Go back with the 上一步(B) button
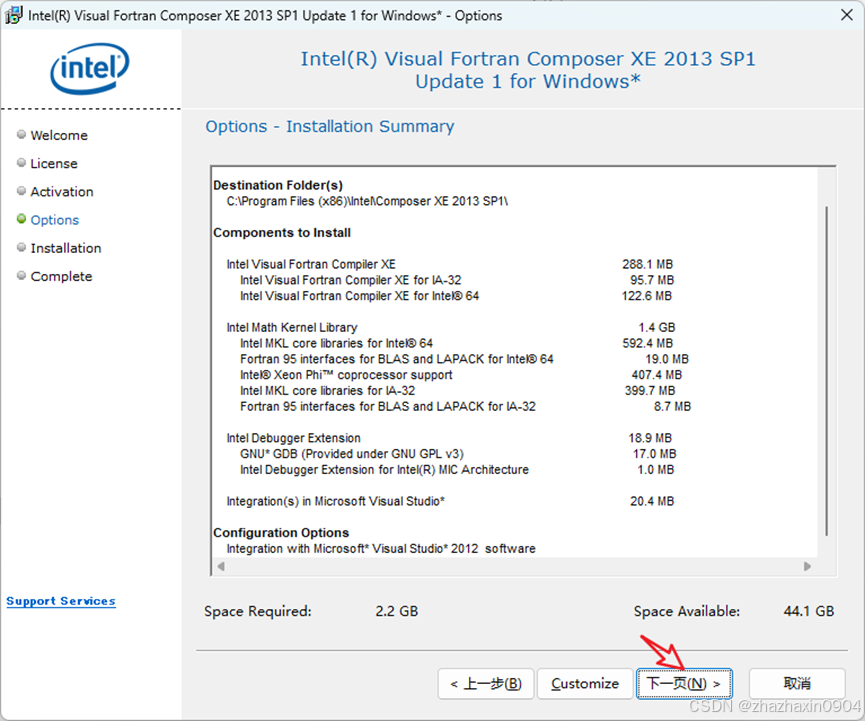 pyautogui.click(x=485, y=684)
